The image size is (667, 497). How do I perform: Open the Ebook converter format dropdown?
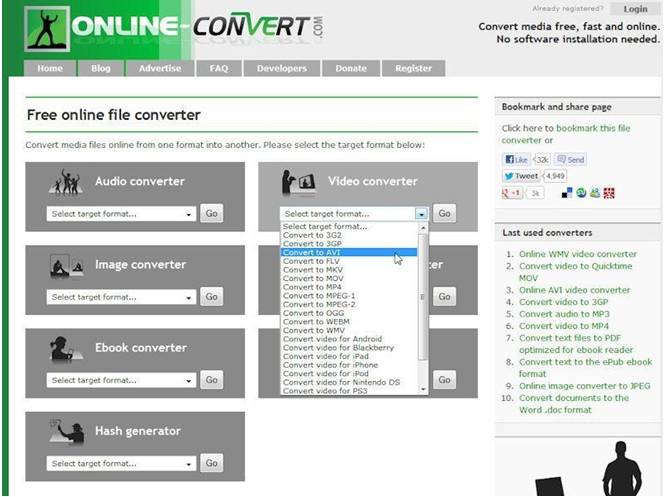[x=121, y=380]
